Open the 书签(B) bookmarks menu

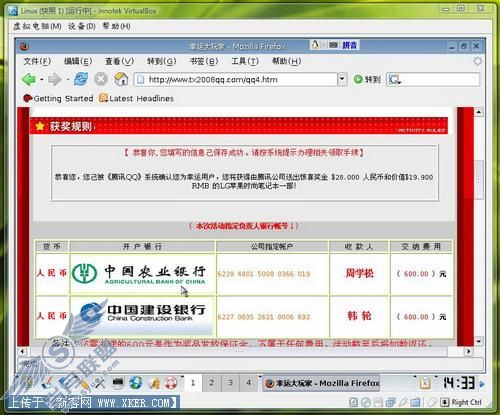click(204, 61)
